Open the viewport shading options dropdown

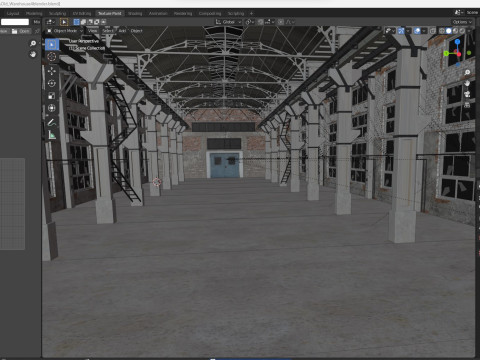click(469, 31)
